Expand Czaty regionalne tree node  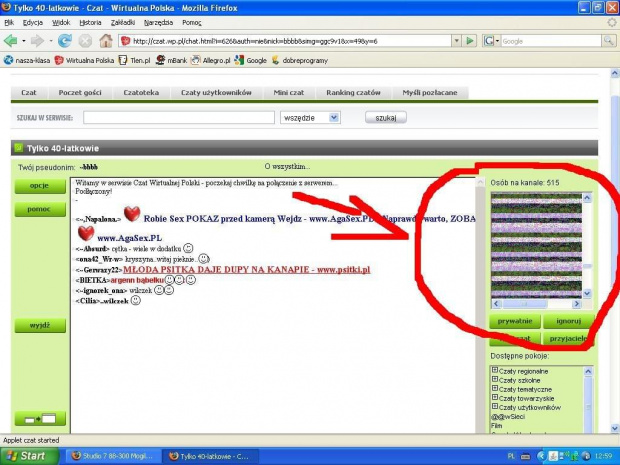pos(495,370)
